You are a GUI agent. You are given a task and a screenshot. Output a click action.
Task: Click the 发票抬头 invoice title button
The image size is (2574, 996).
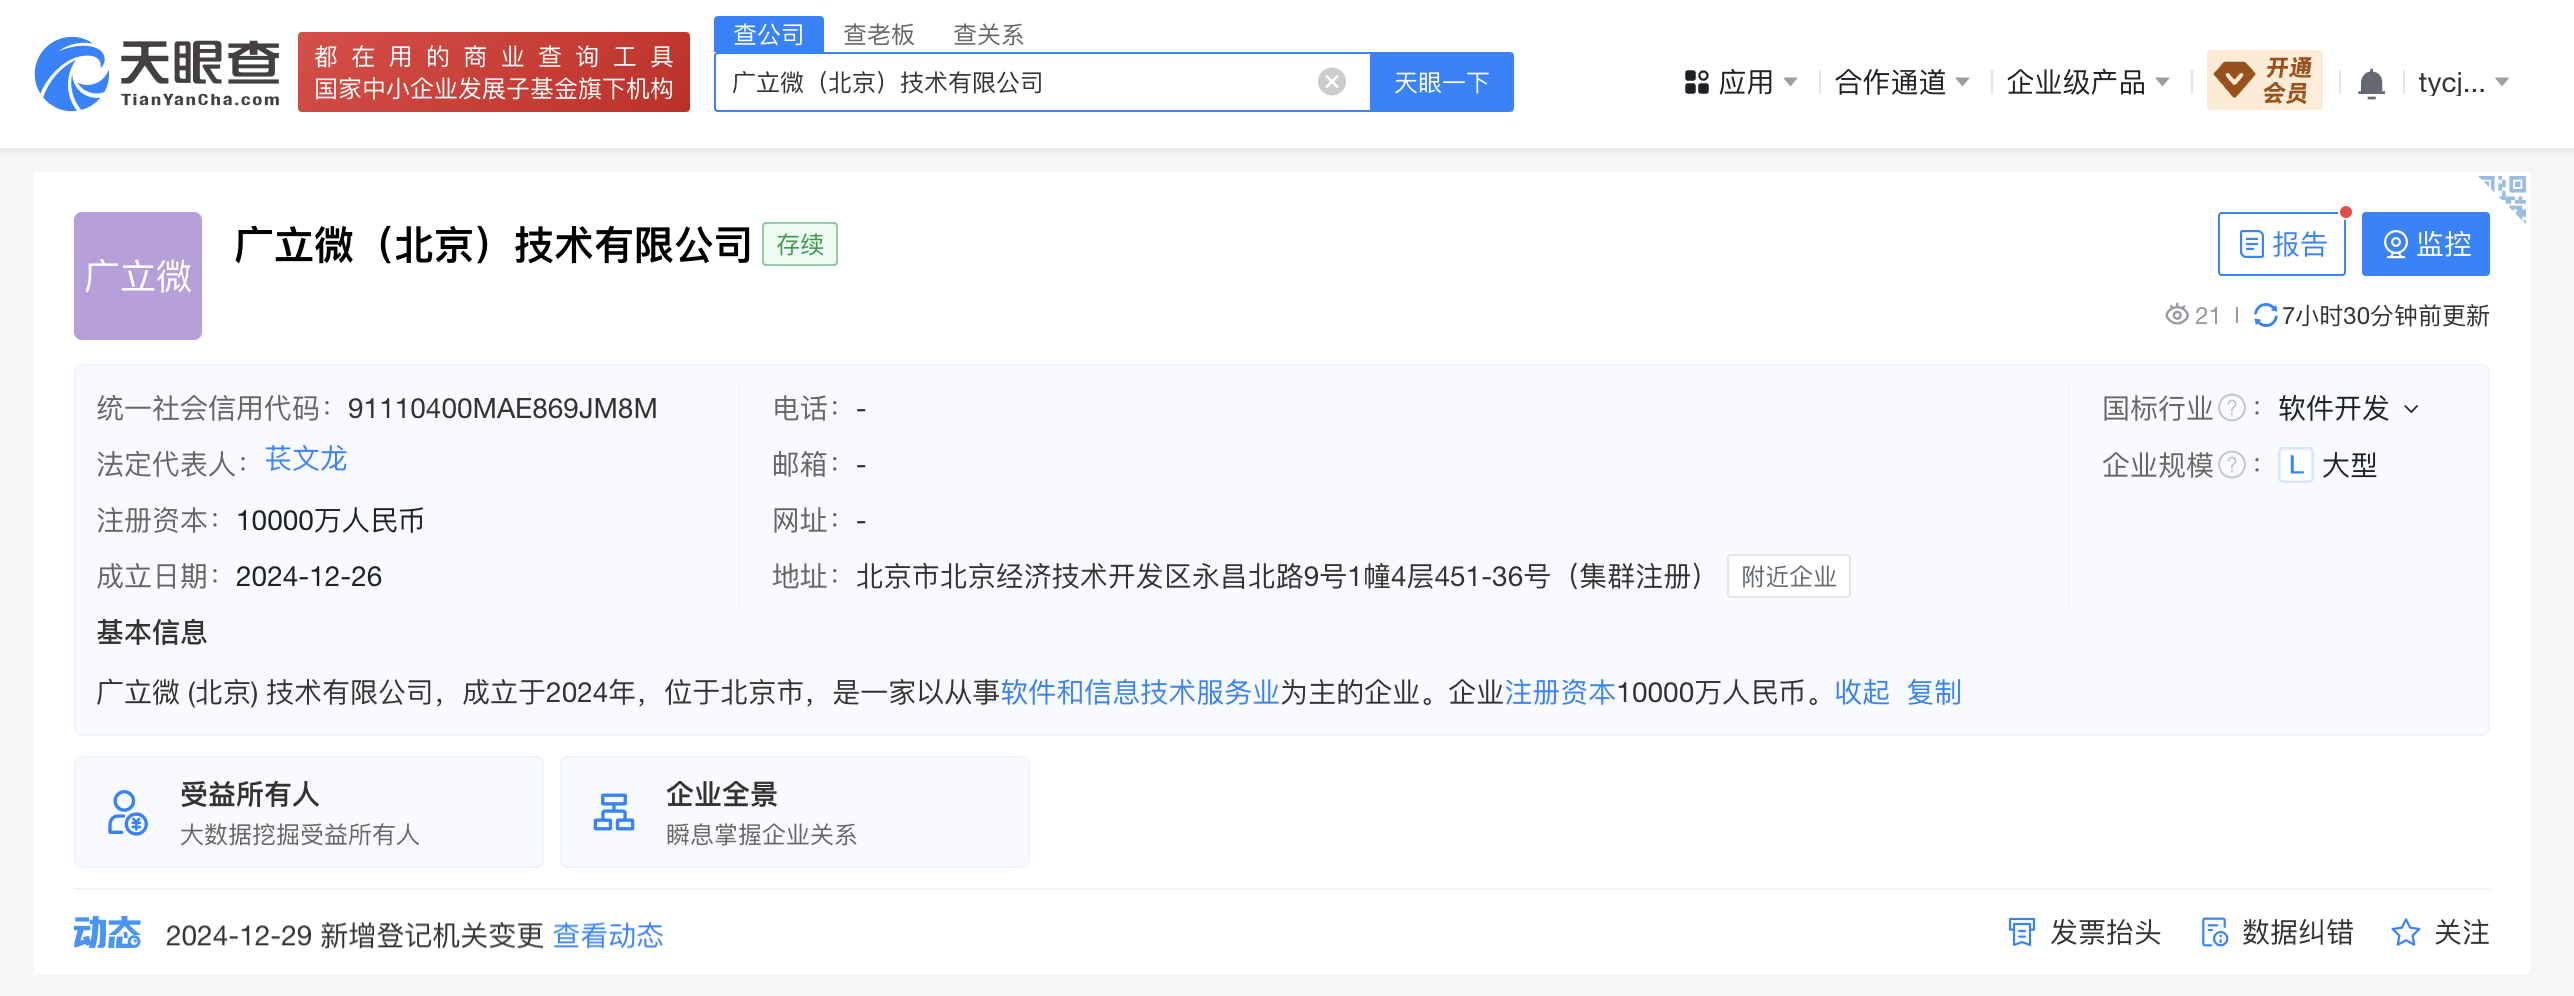[x=2085, y=933]
